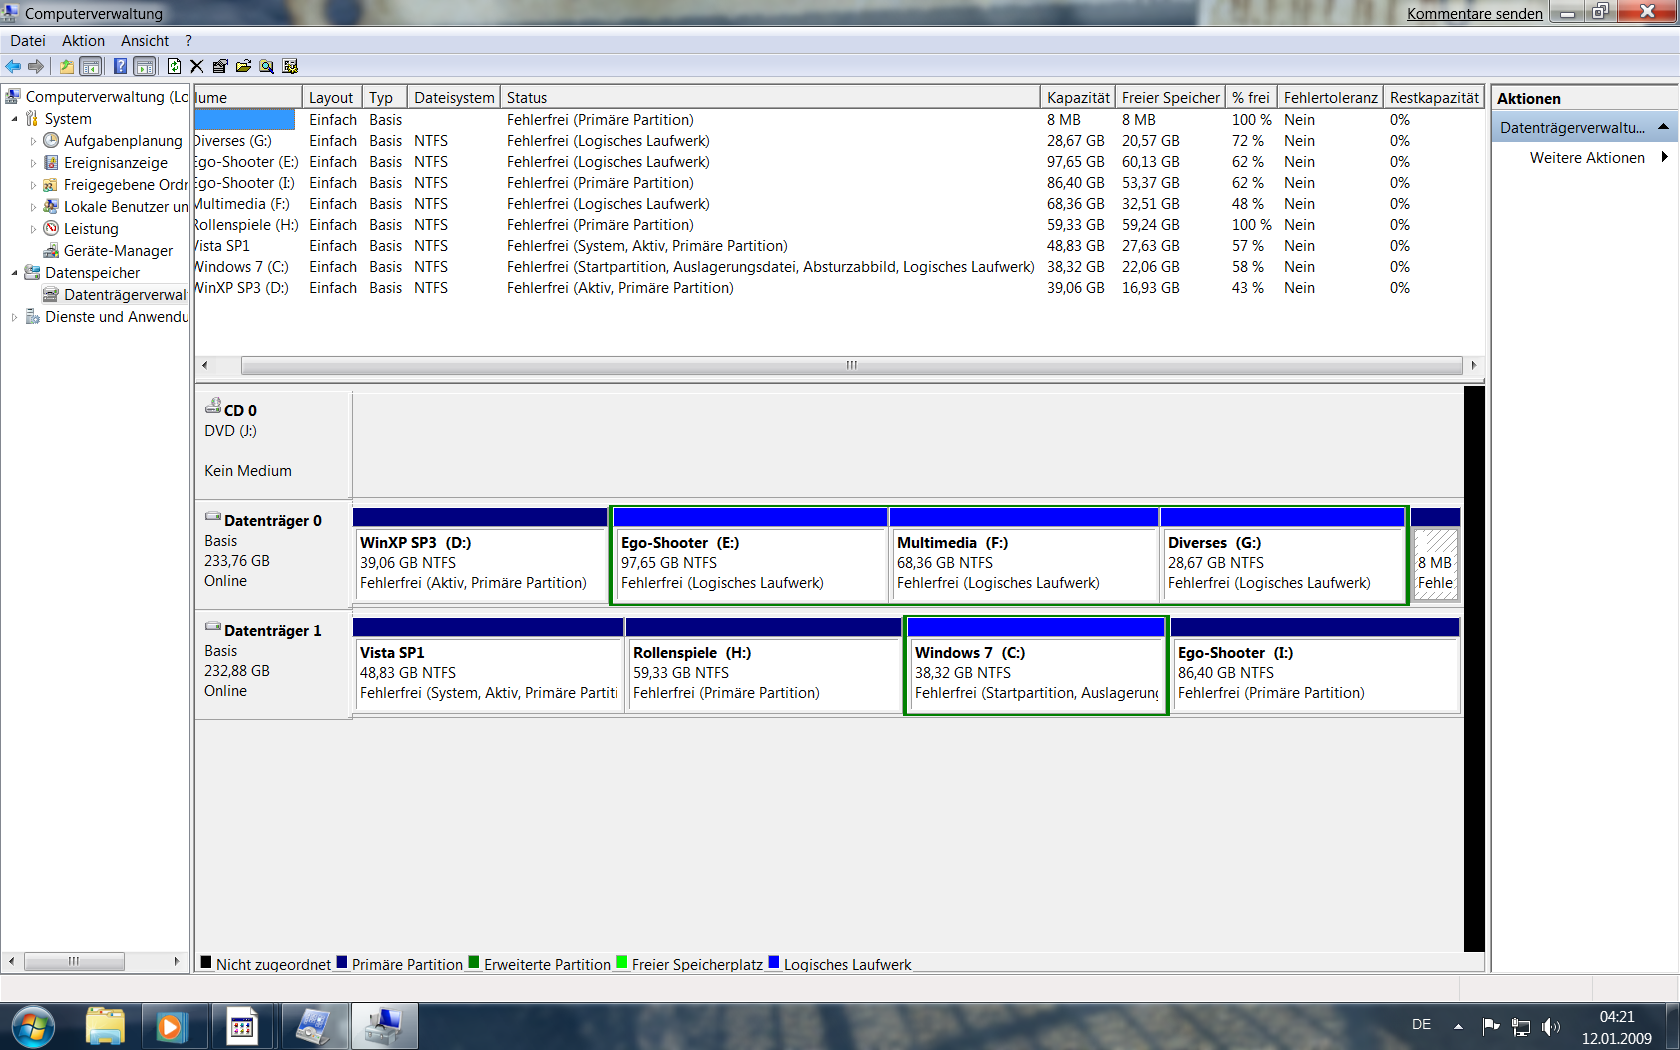Select Ego-Shooter (E:) partition block
This screenshot has width=1680, height=1050.
click(x=750, y=556)
